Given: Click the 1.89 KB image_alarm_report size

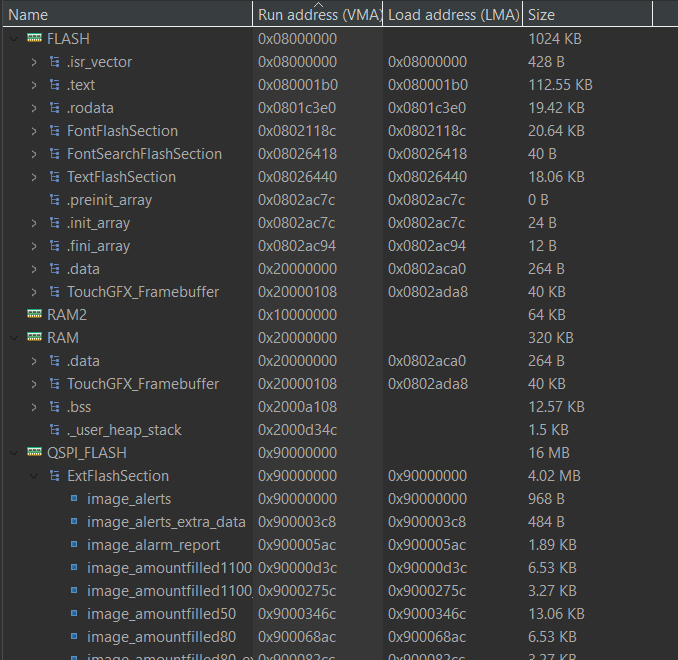Looking at the screenshot, I should tap(553, 545).
